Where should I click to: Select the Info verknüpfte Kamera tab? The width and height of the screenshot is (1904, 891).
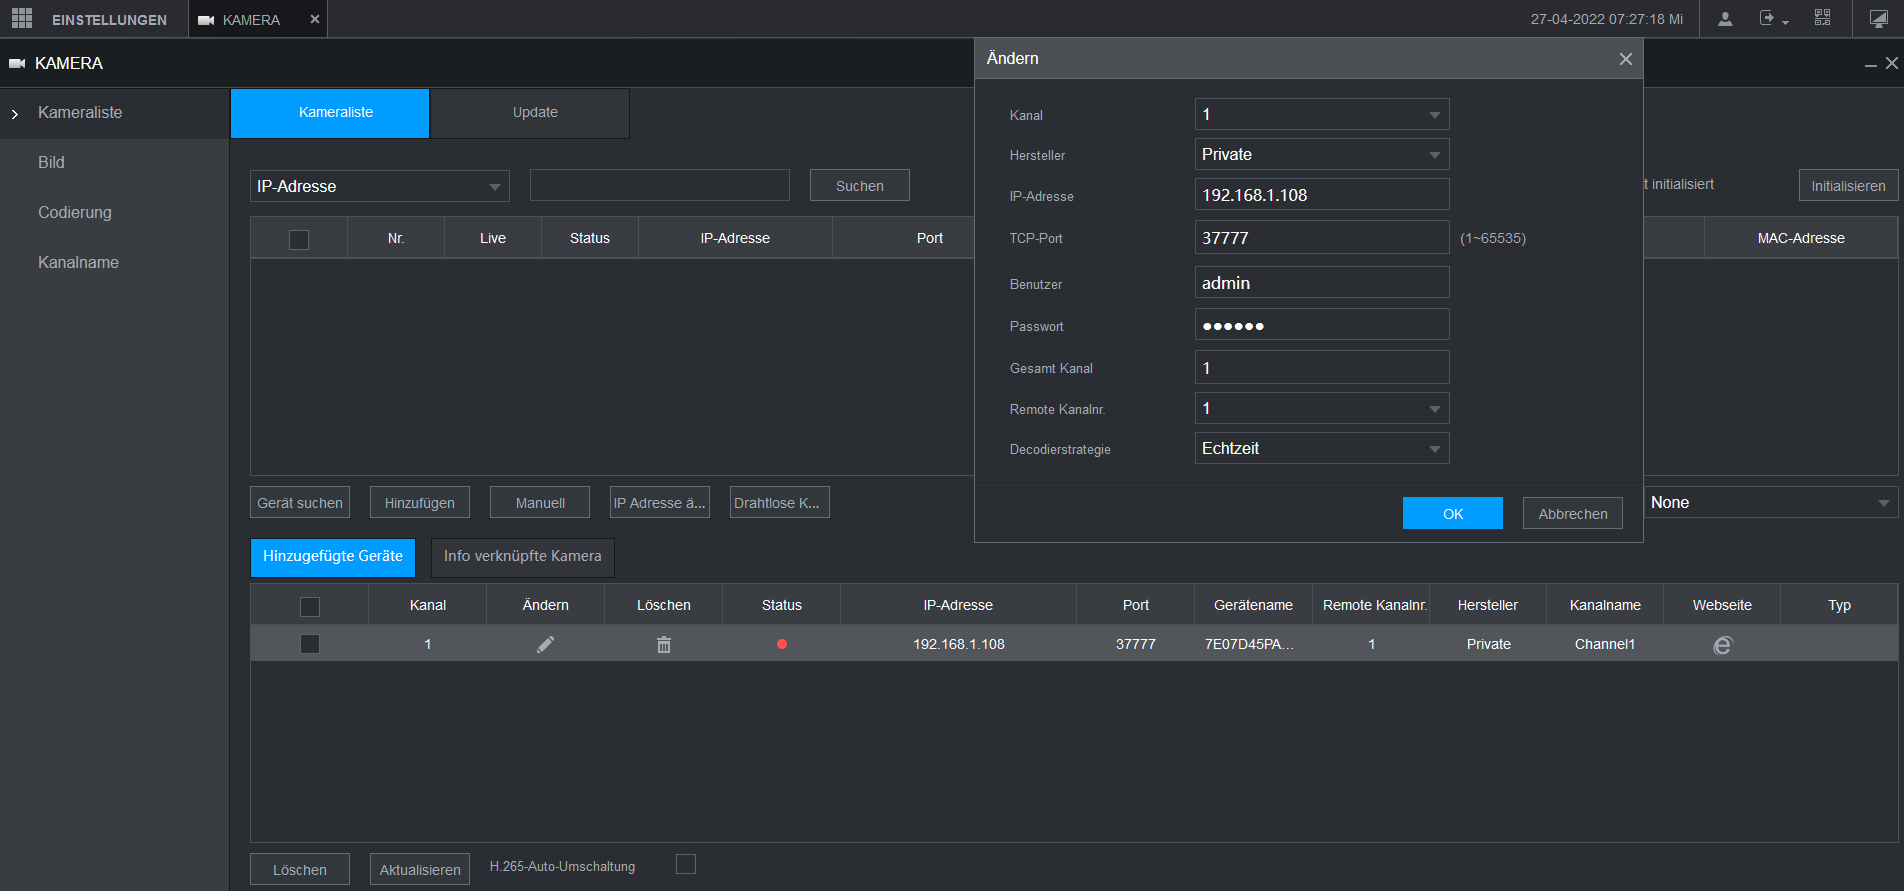point(522,557)
